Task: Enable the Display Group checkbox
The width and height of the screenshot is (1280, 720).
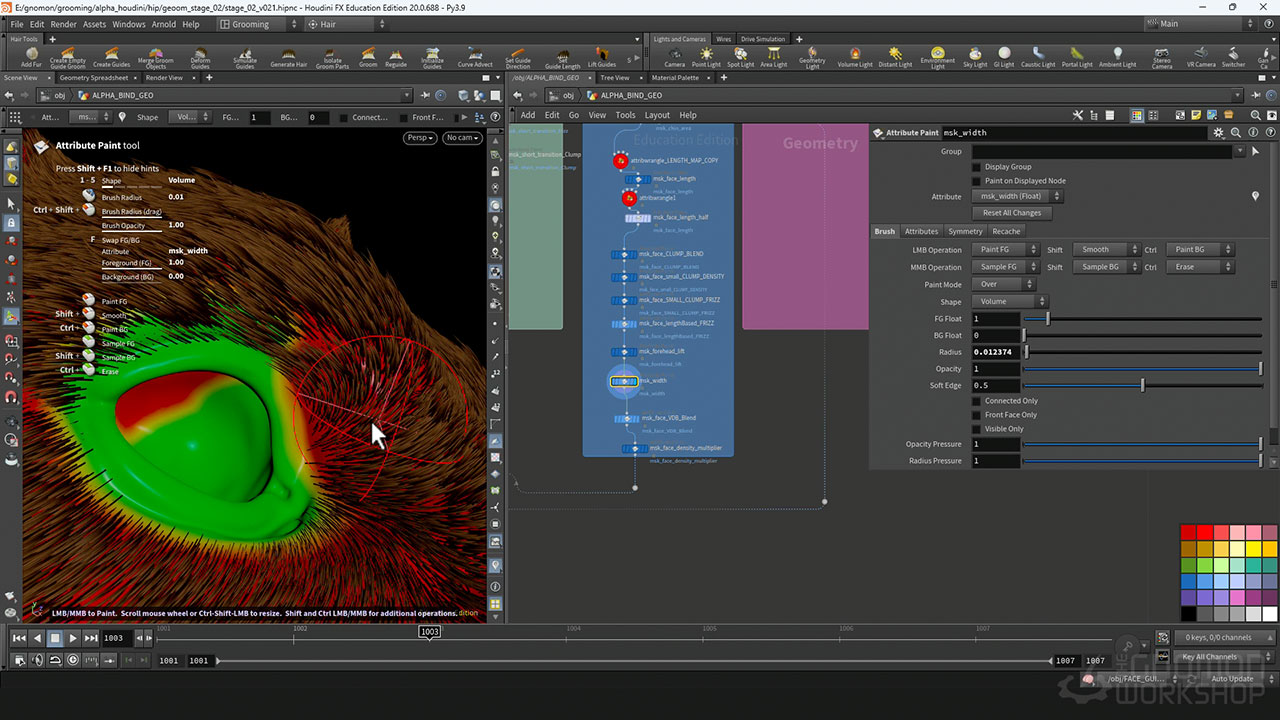Action: [x=977, y=167]
